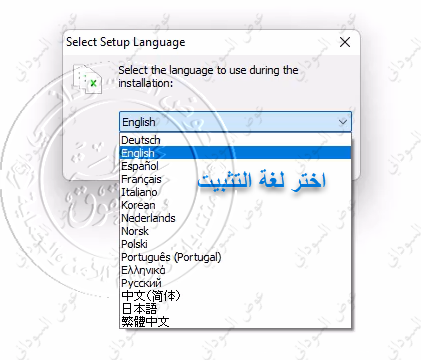Collapse the English language combo box

tap(235, 122)
